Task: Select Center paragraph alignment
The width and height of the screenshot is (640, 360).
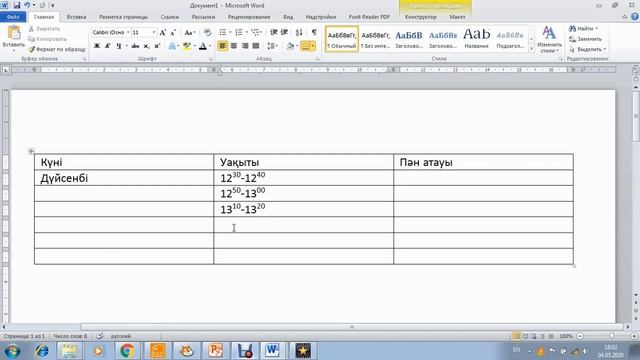Action: coord(234,46)
